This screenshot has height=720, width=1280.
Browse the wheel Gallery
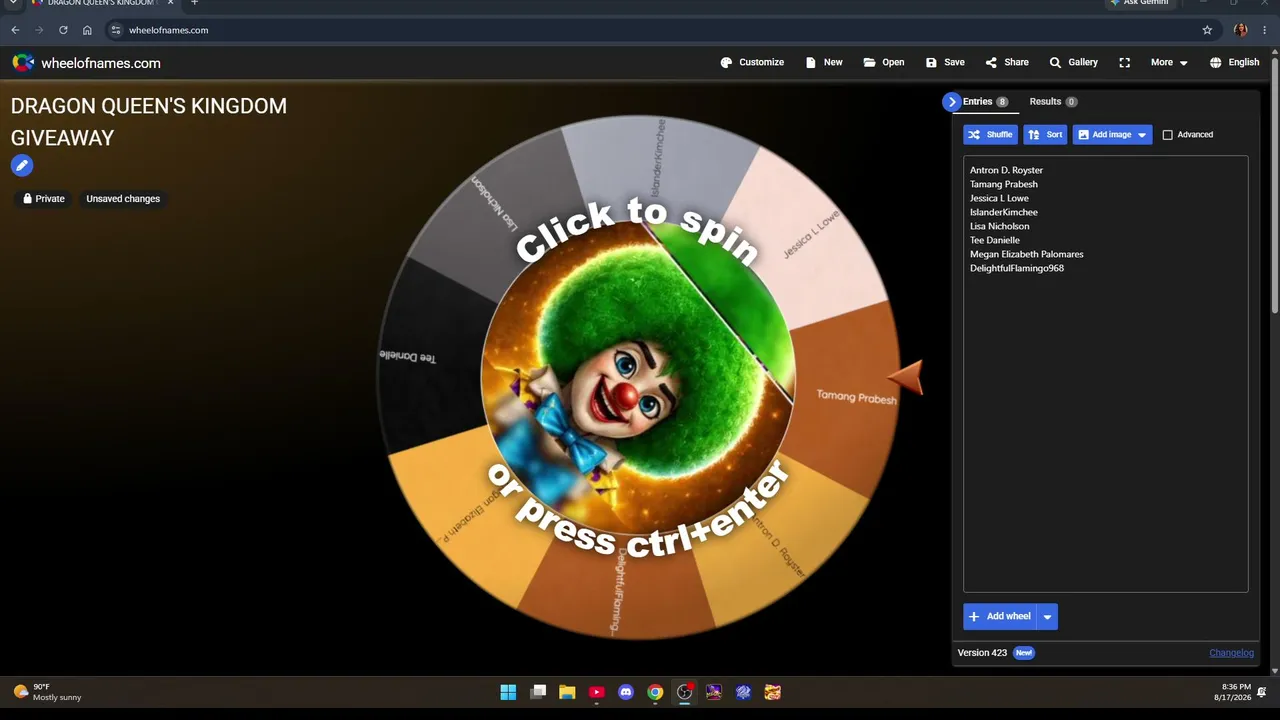click(1073, 62)
